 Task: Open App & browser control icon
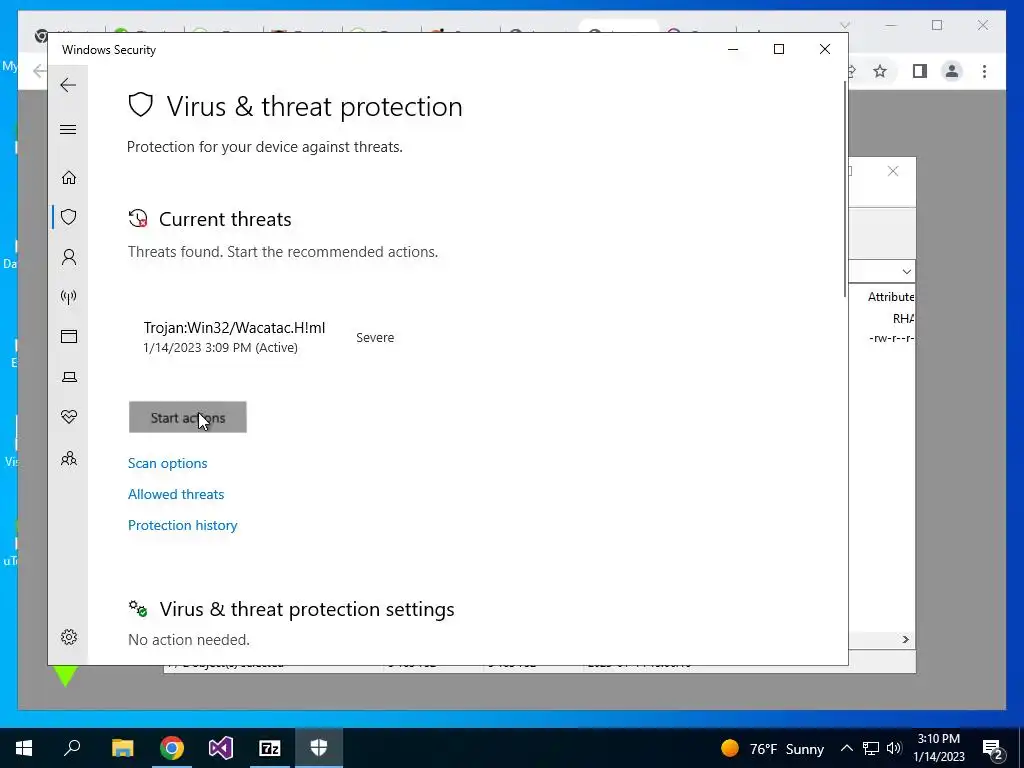[x=69, y=336]
